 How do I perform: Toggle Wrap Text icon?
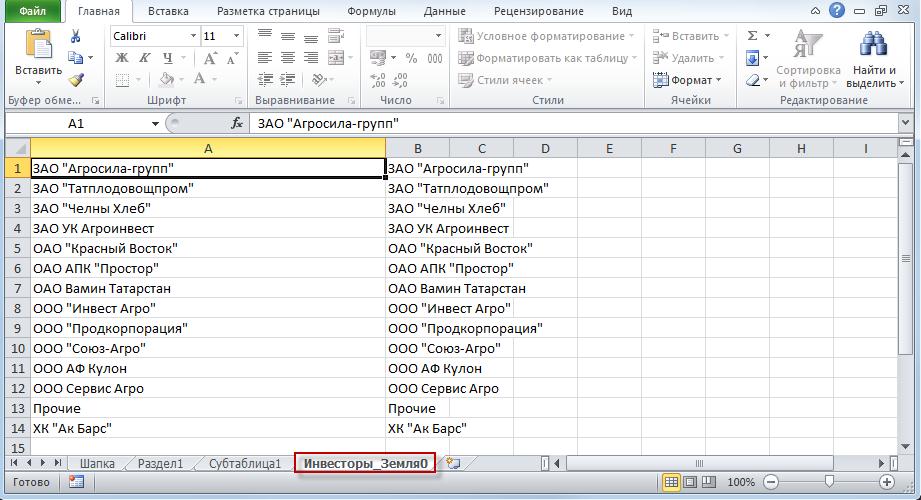pyautogui.click(x=336, y=36)
